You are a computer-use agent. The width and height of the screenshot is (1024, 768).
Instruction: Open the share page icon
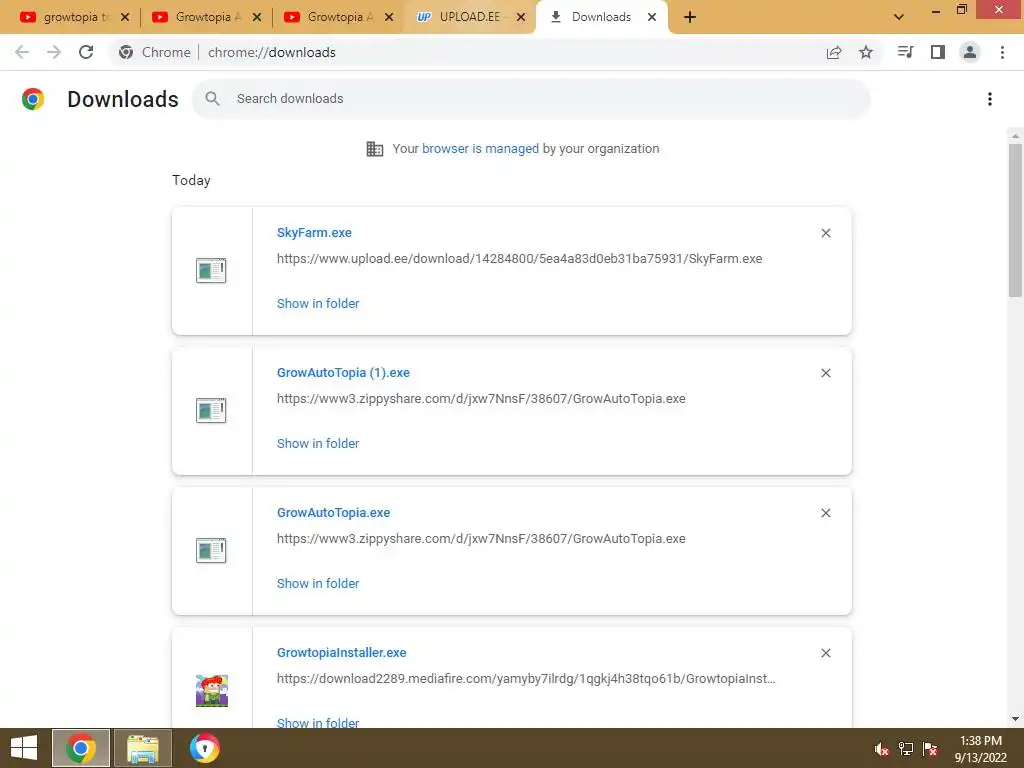(x=834, y=52)
